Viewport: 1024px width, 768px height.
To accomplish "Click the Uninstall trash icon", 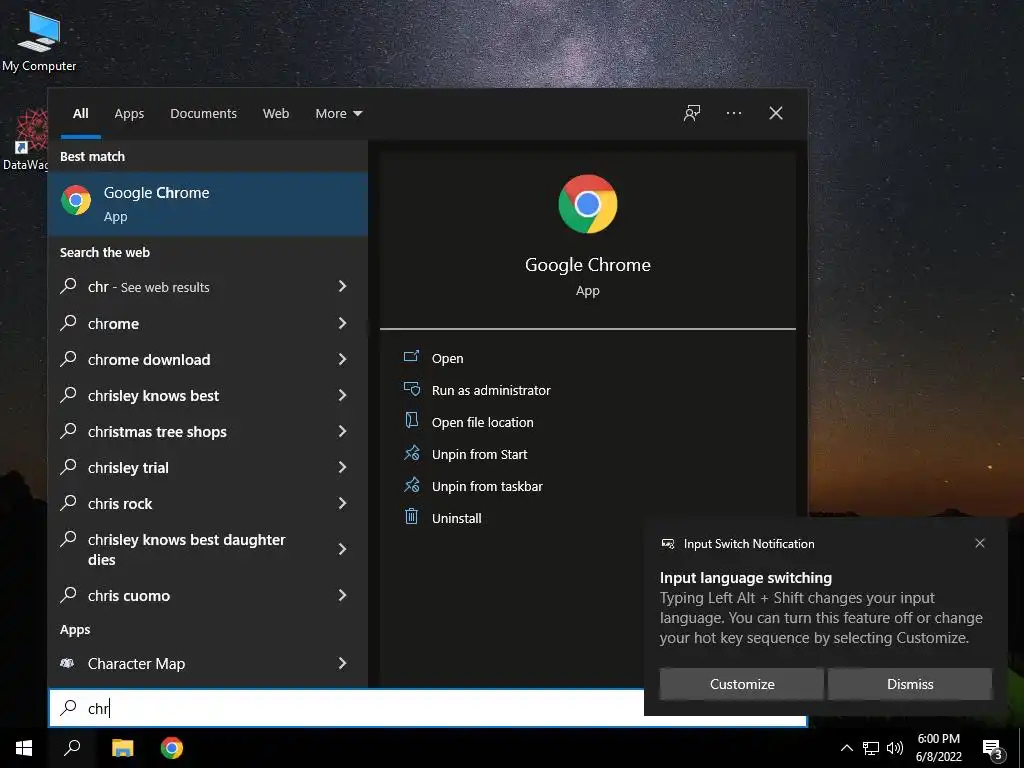I will [411, 517].
